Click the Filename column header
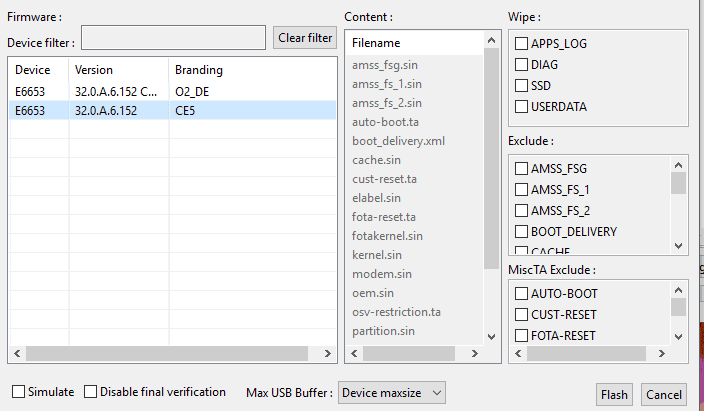Image resolution: width=704 pixels, height=411 pixels. (x=415, y=43)
